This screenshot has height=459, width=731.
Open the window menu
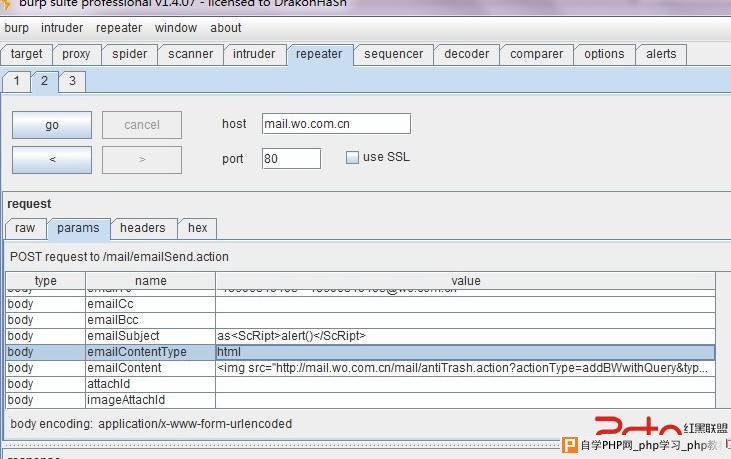[176, 28]
